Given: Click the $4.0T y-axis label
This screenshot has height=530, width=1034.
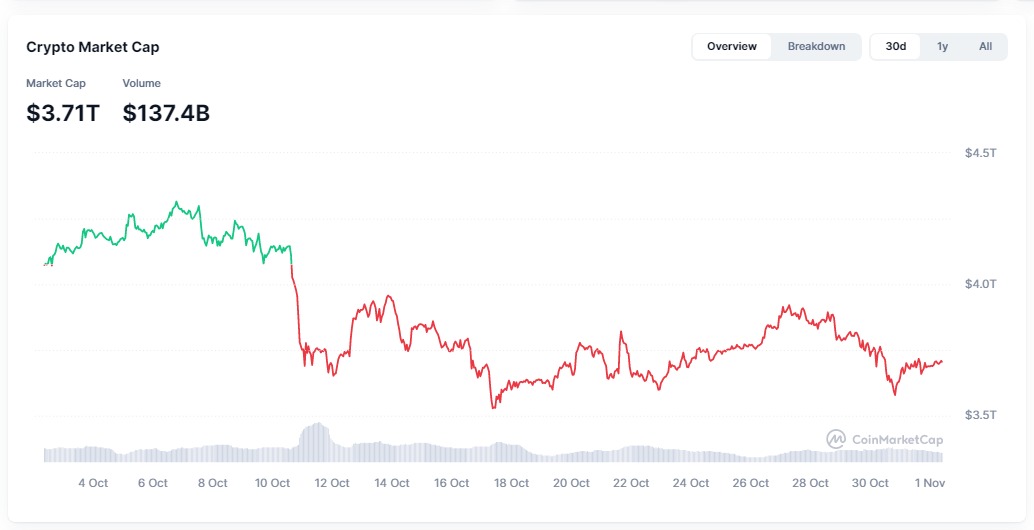Looking at the screenshot, I should [980, 284].
